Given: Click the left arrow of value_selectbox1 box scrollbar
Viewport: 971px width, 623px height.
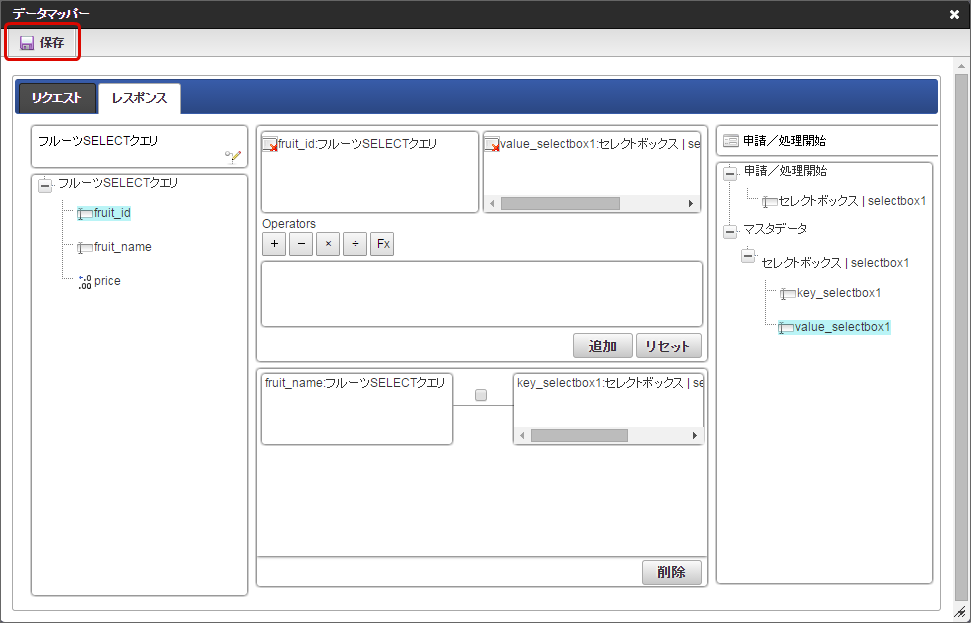Looking at the screenshot, I should [492, 203].
